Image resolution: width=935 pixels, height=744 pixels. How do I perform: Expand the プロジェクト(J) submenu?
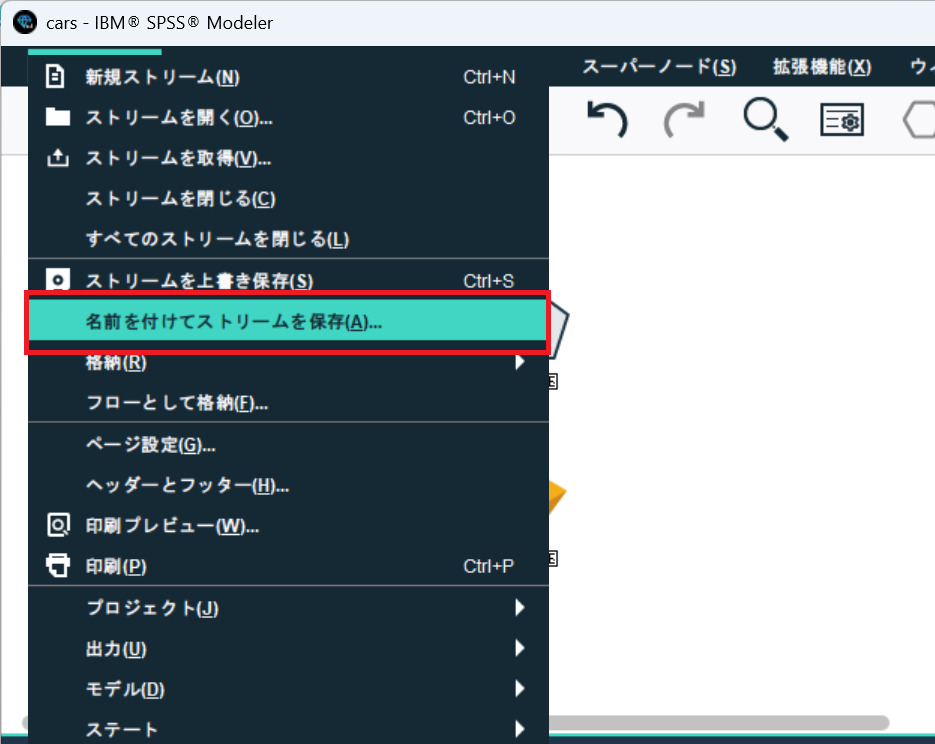pos(521,607)
